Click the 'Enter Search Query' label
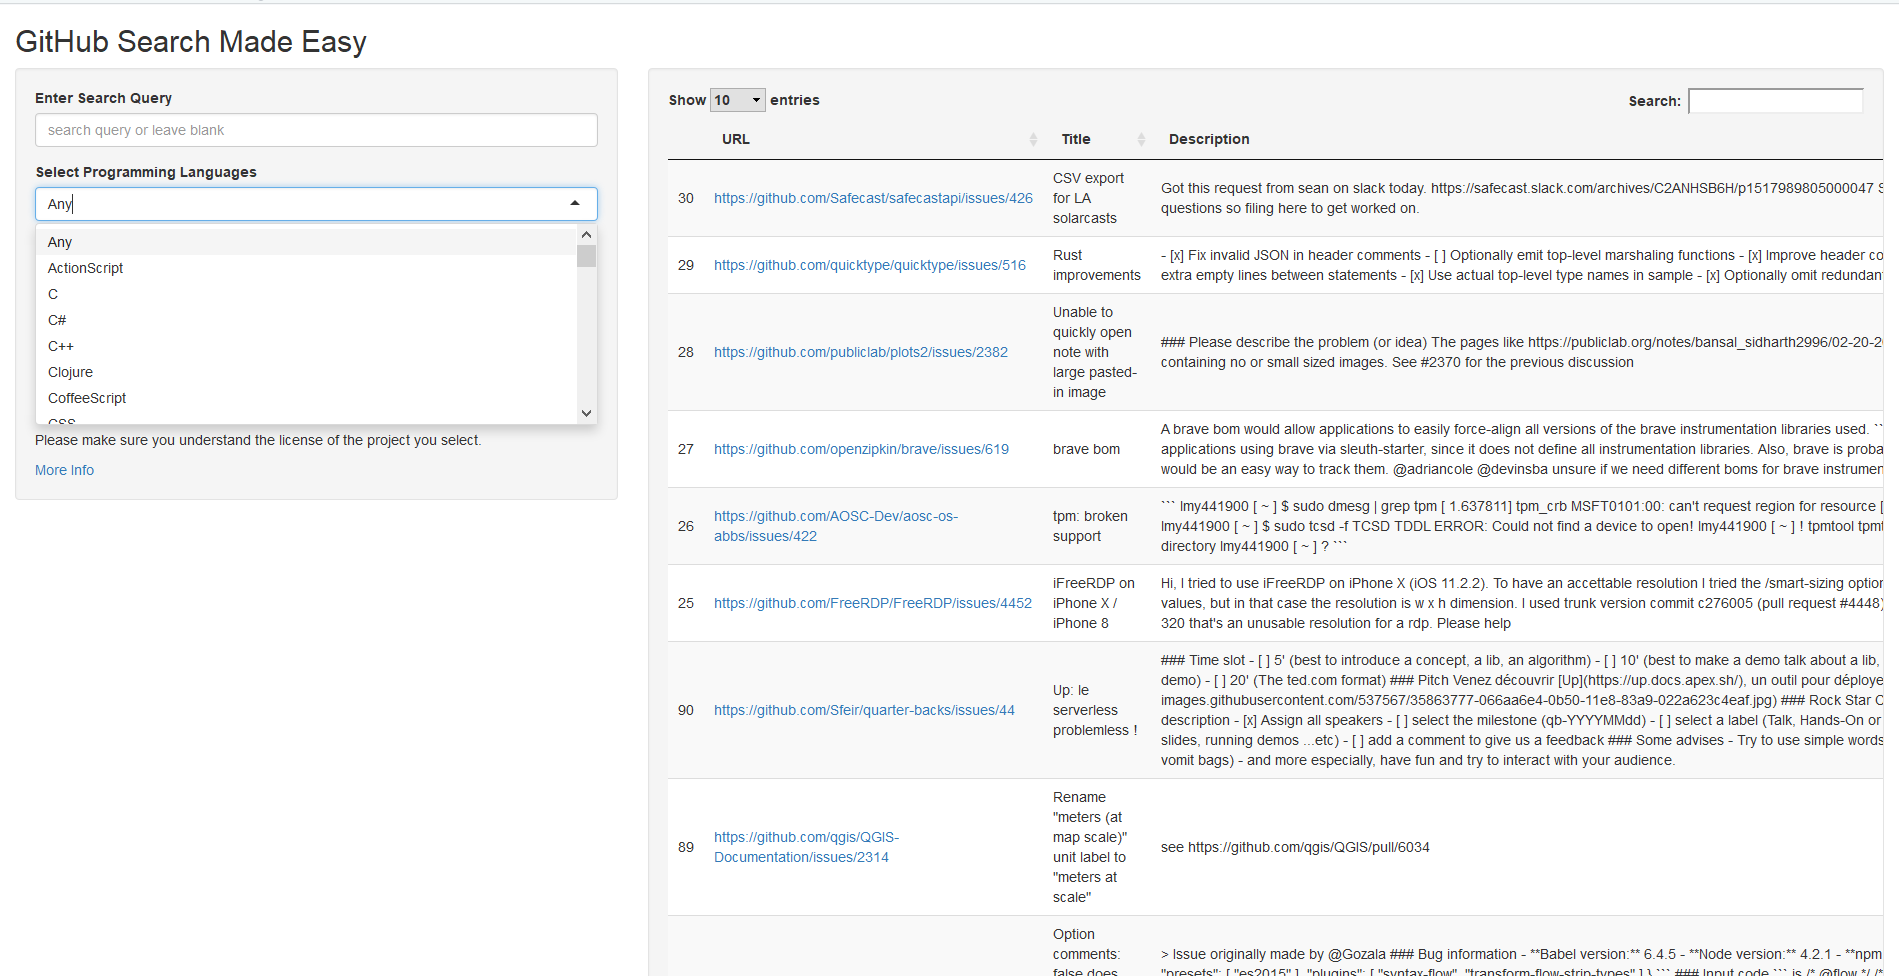This screenshot has height=976, width=1899. coord(103,98)
